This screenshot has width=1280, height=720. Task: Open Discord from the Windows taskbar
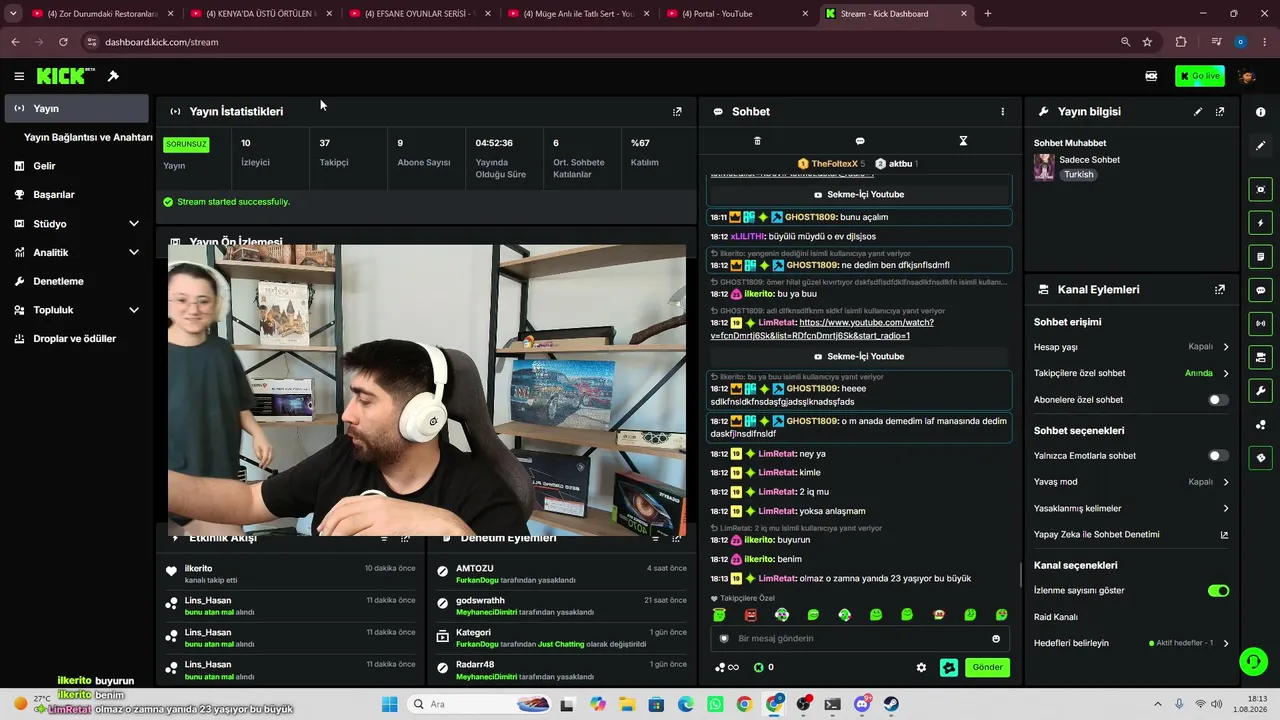862,704
